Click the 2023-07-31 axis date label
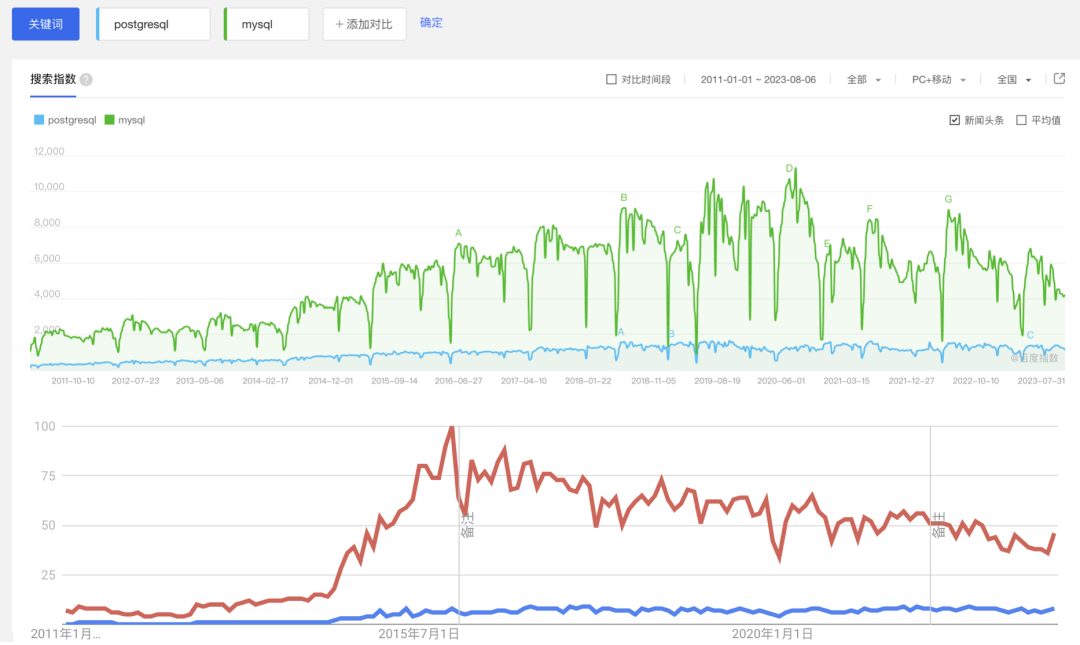 [x=1041, y=380]
